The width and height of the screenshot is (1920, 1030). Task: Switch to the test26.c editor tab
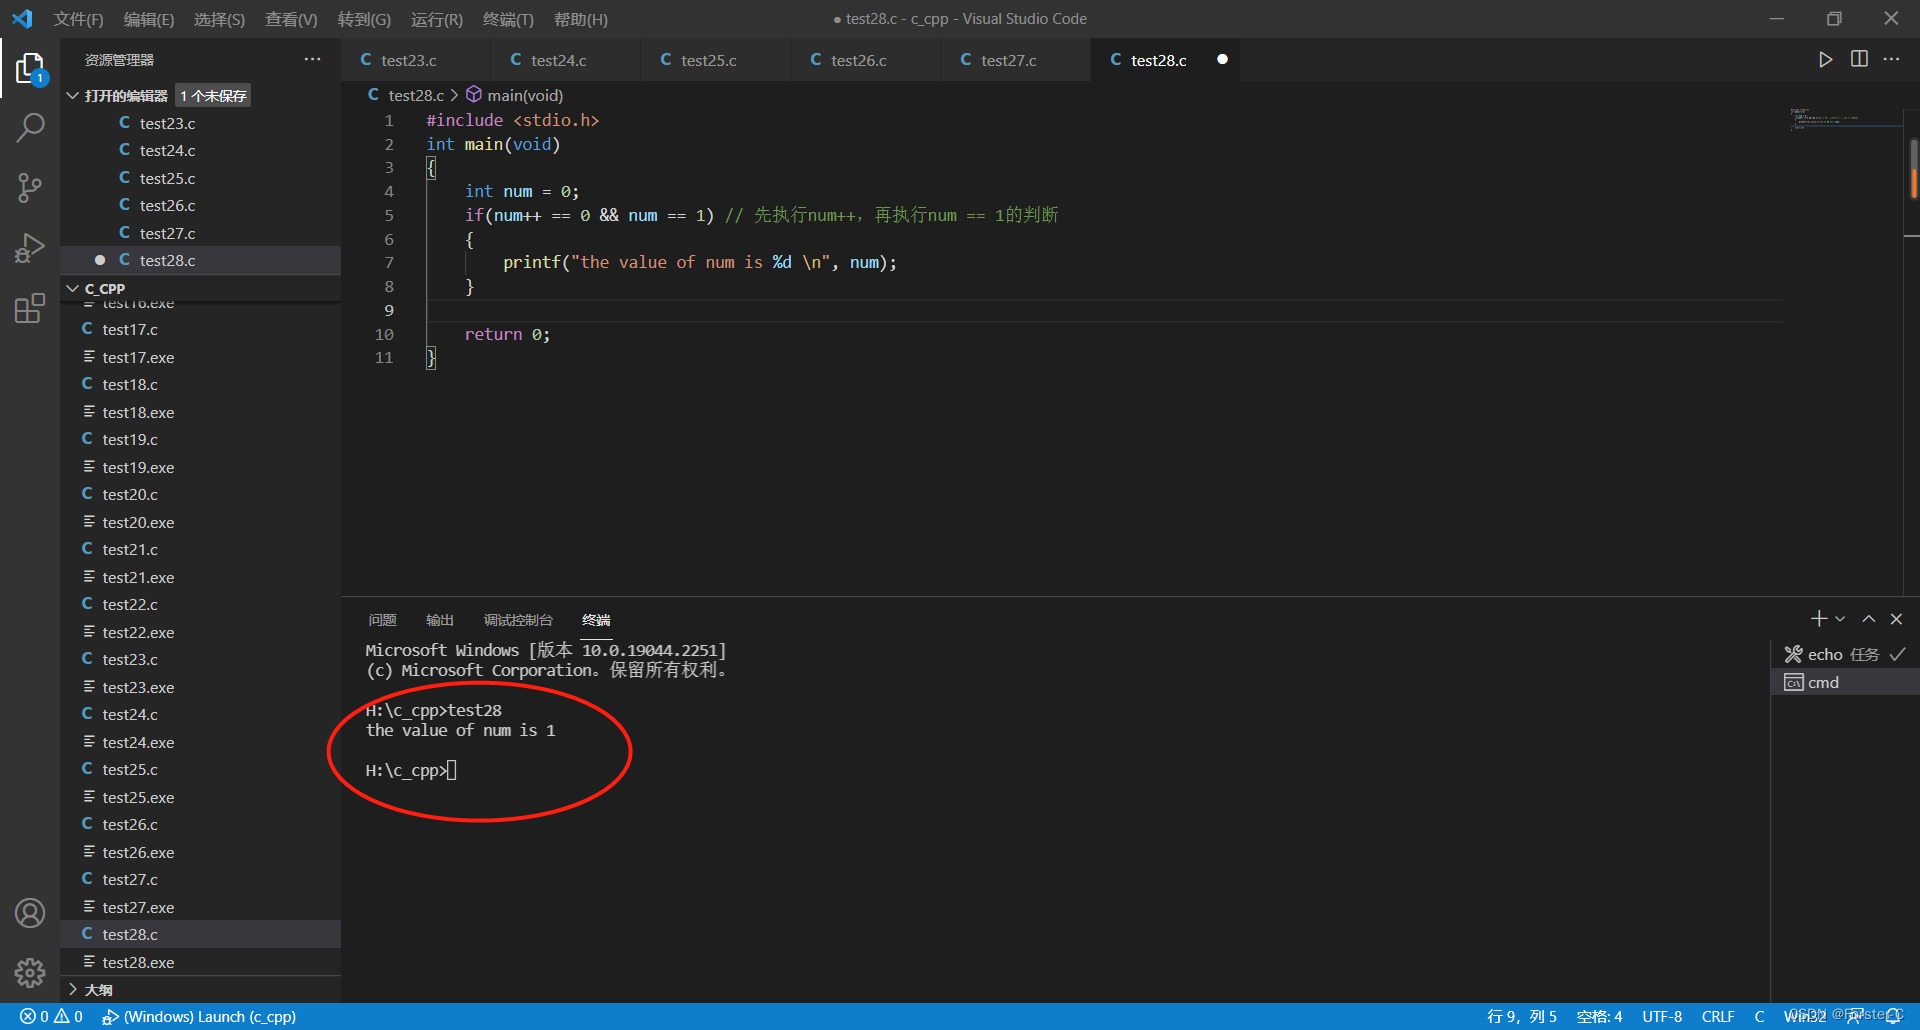865,60
